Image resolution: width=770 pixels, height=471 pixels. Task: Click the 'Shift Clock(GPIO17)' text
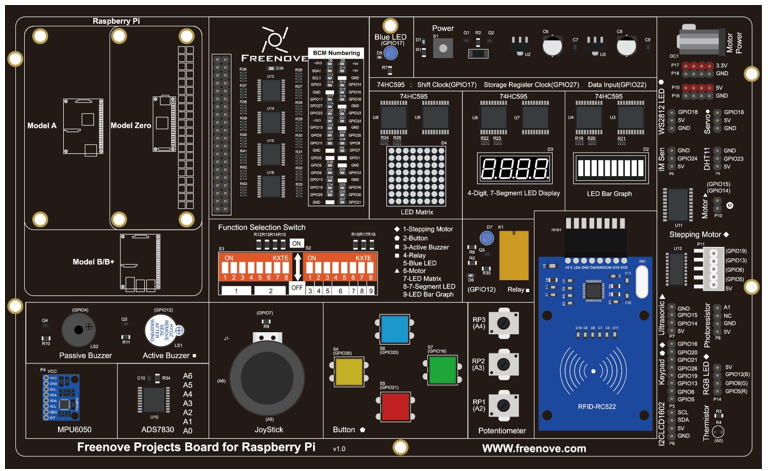click(x=447, y=84)
